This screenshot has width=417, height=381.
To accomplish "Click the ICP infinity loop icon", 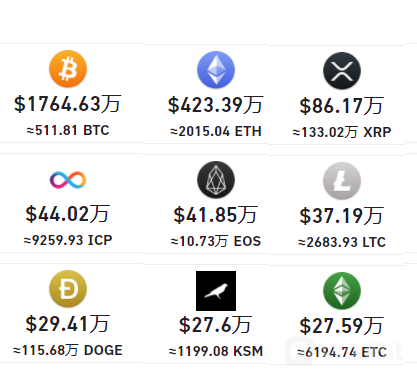I will (68, 180).
